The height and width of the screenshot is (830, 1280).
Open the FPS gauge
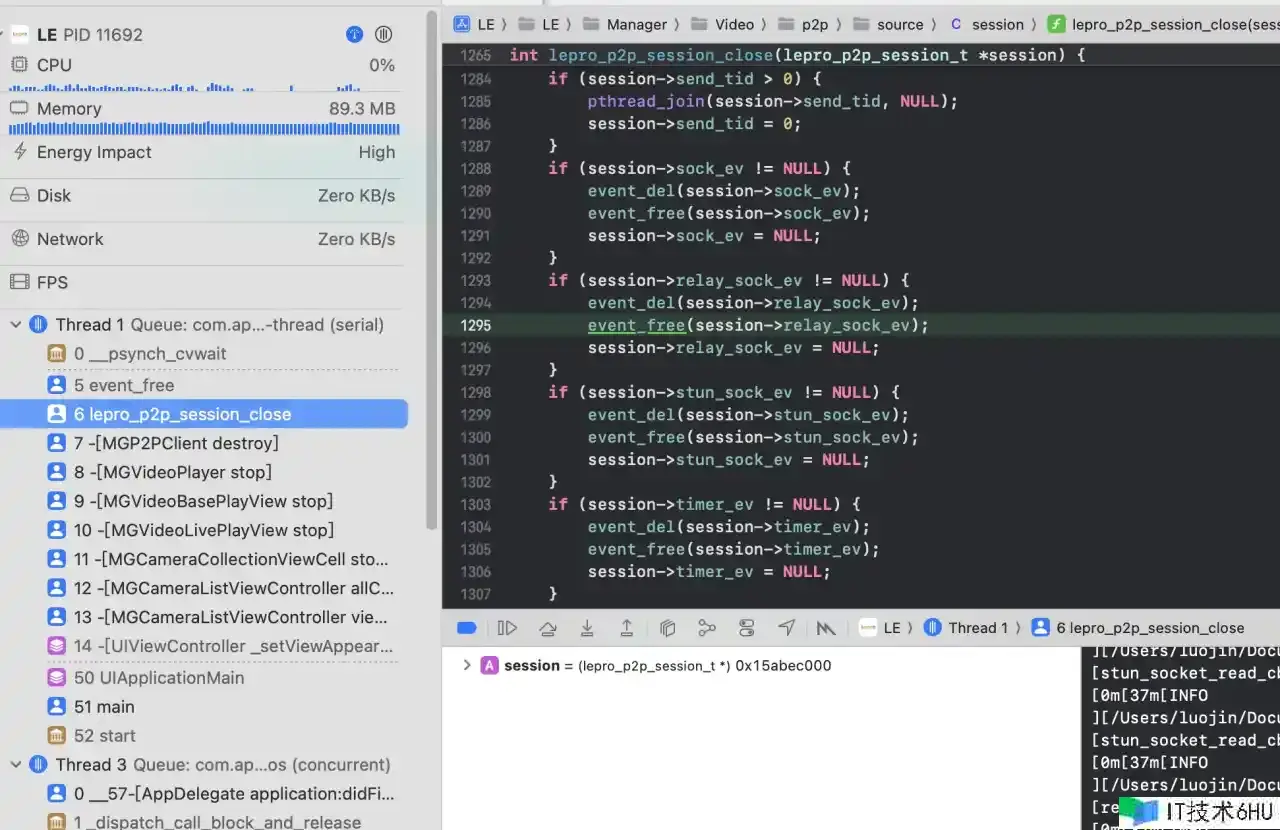[202, 282]
